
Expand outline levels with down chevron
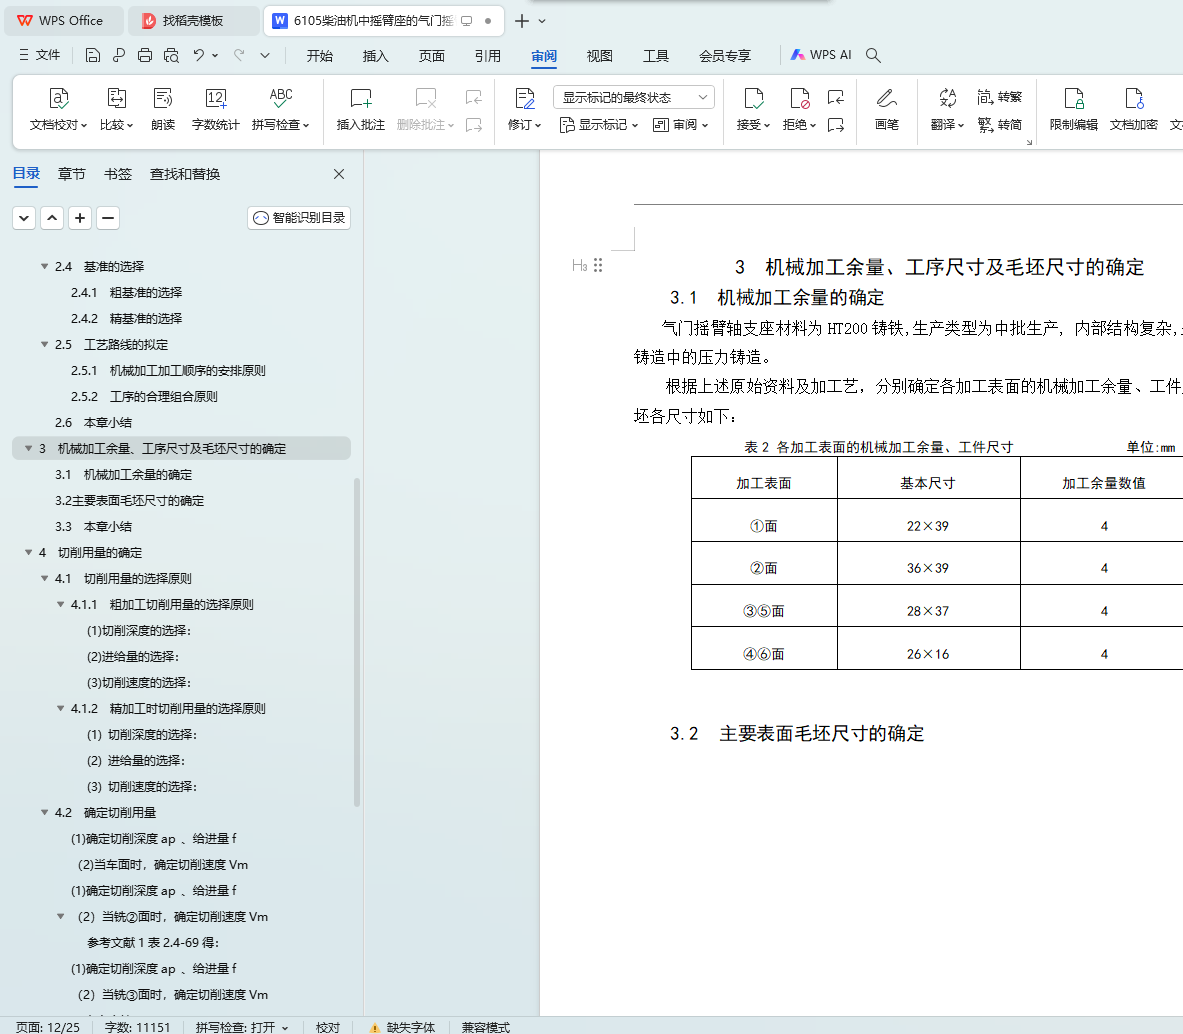click(x=24, y=218)
